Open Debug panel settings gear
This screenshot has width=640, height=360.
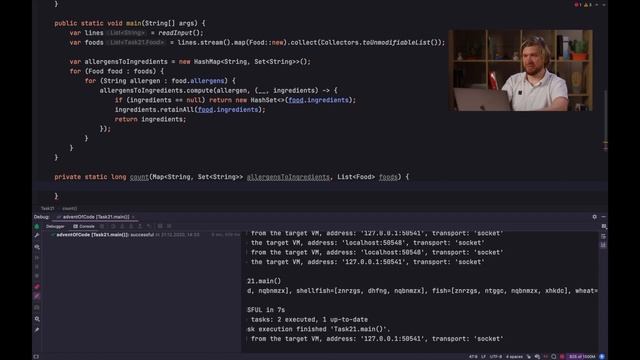point(594,217)
